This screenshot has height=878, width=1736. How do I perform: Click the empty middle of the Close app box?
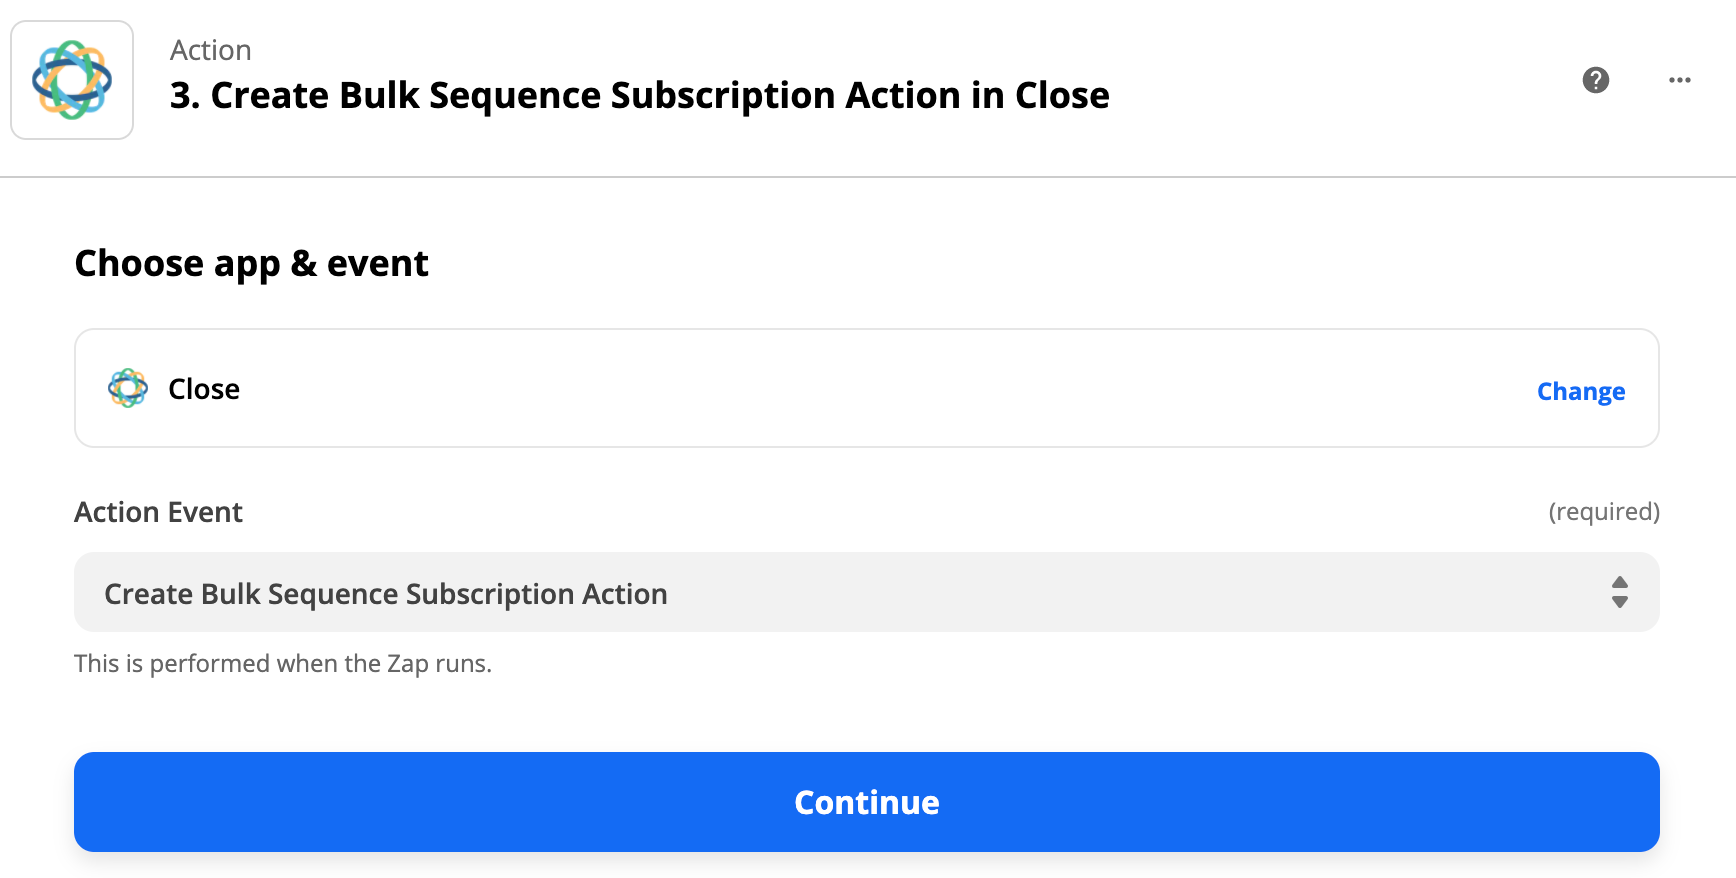coord(866,389)
